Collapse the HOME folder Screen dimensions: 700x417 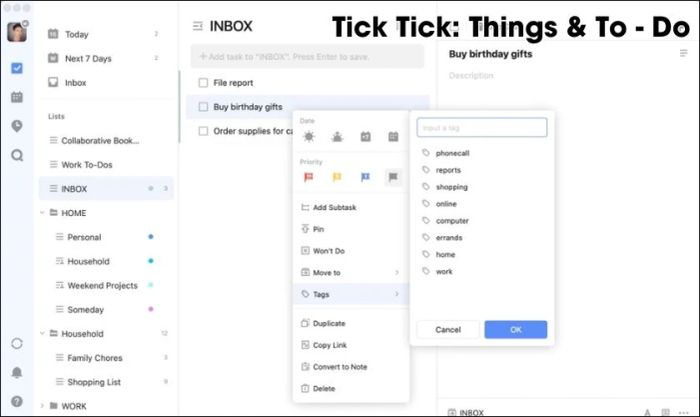(42, 213)
